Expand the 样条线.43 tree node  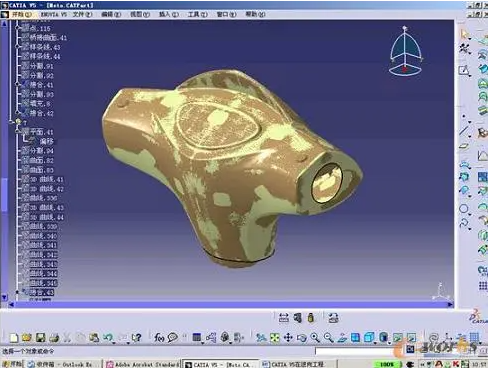tap(18, 47)
